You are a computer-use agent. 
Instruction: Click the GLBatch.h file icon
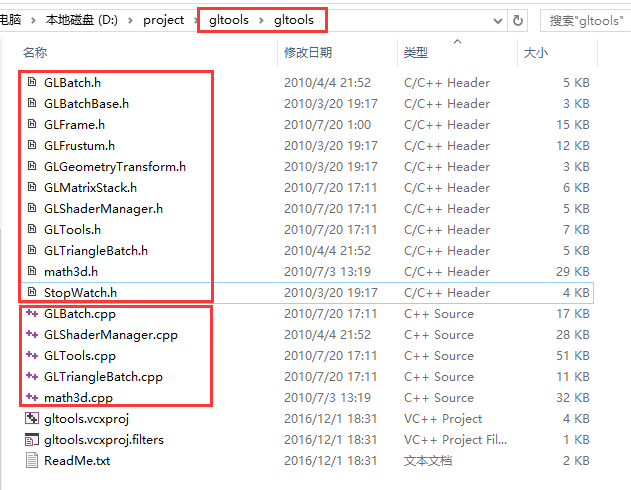coord(32,82)
